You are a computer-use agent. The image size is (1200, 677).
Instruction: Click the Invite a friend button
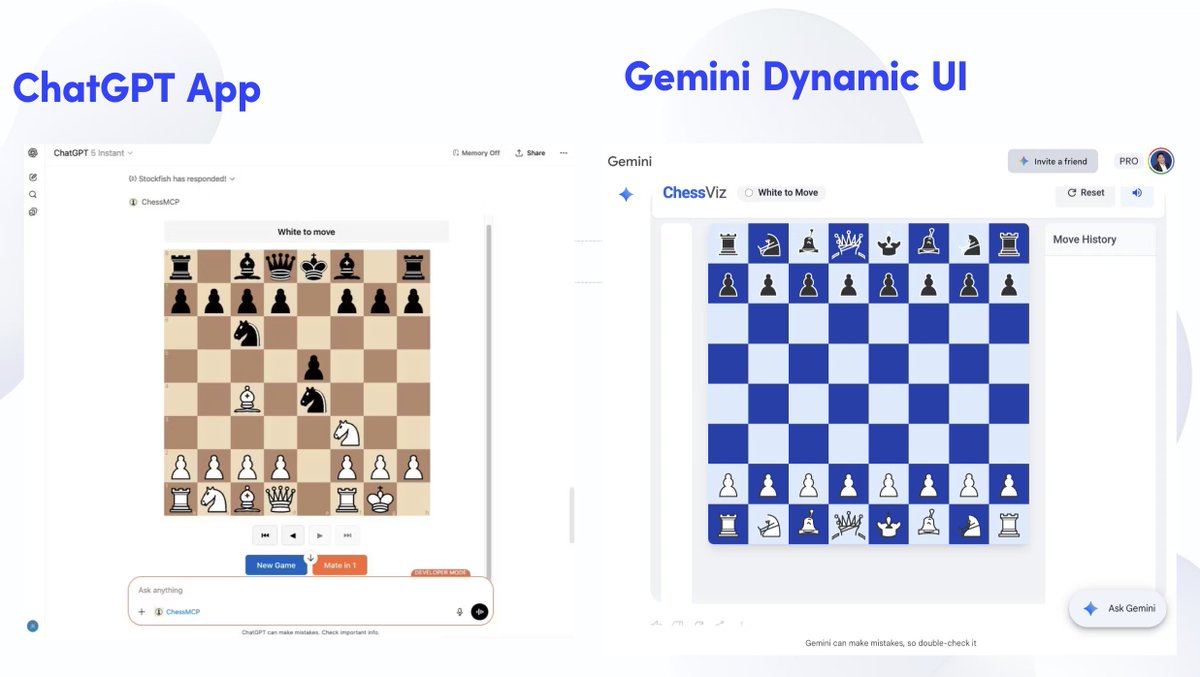1053,161
